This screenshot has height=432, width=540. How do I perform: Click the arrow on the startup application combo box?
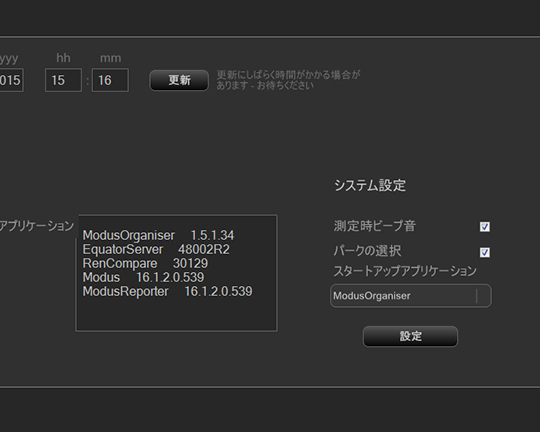click(484, 296)
